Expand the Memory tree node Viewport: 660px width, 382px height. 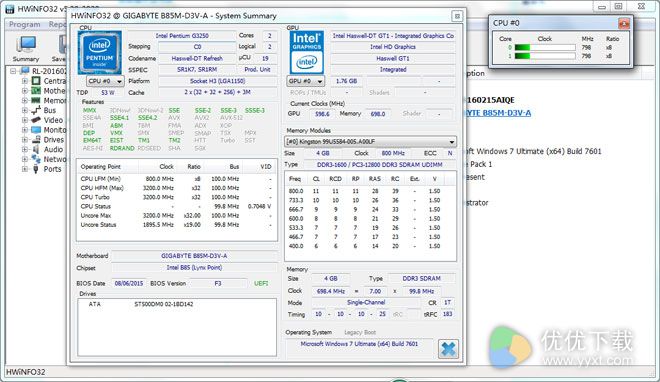pyautogui.click(x=25, y=101)
